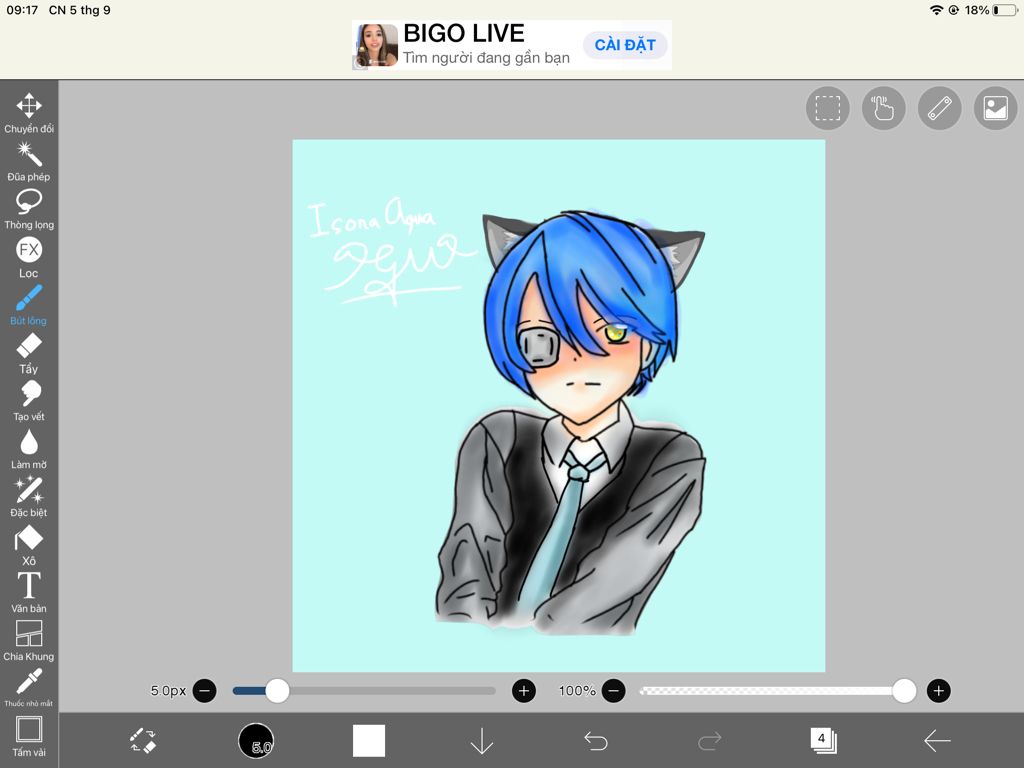
Task: Increase opacity with plus button
Action: (938, 690)
